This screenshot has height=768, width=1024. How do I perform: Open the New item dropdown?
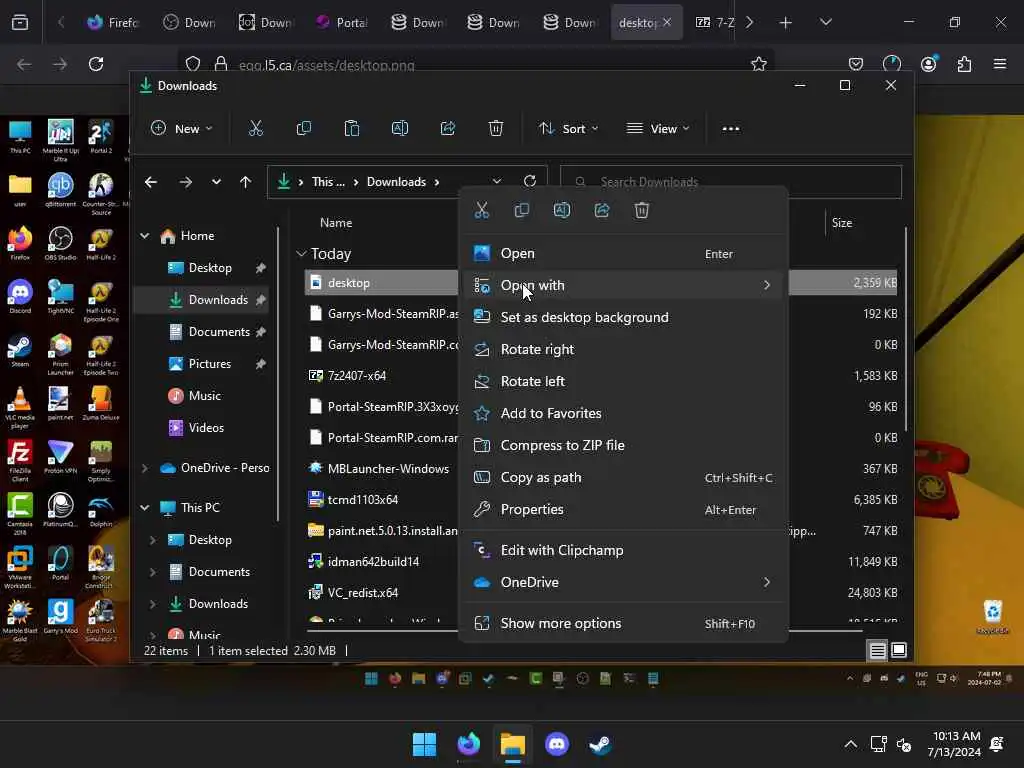pos(182,129)
